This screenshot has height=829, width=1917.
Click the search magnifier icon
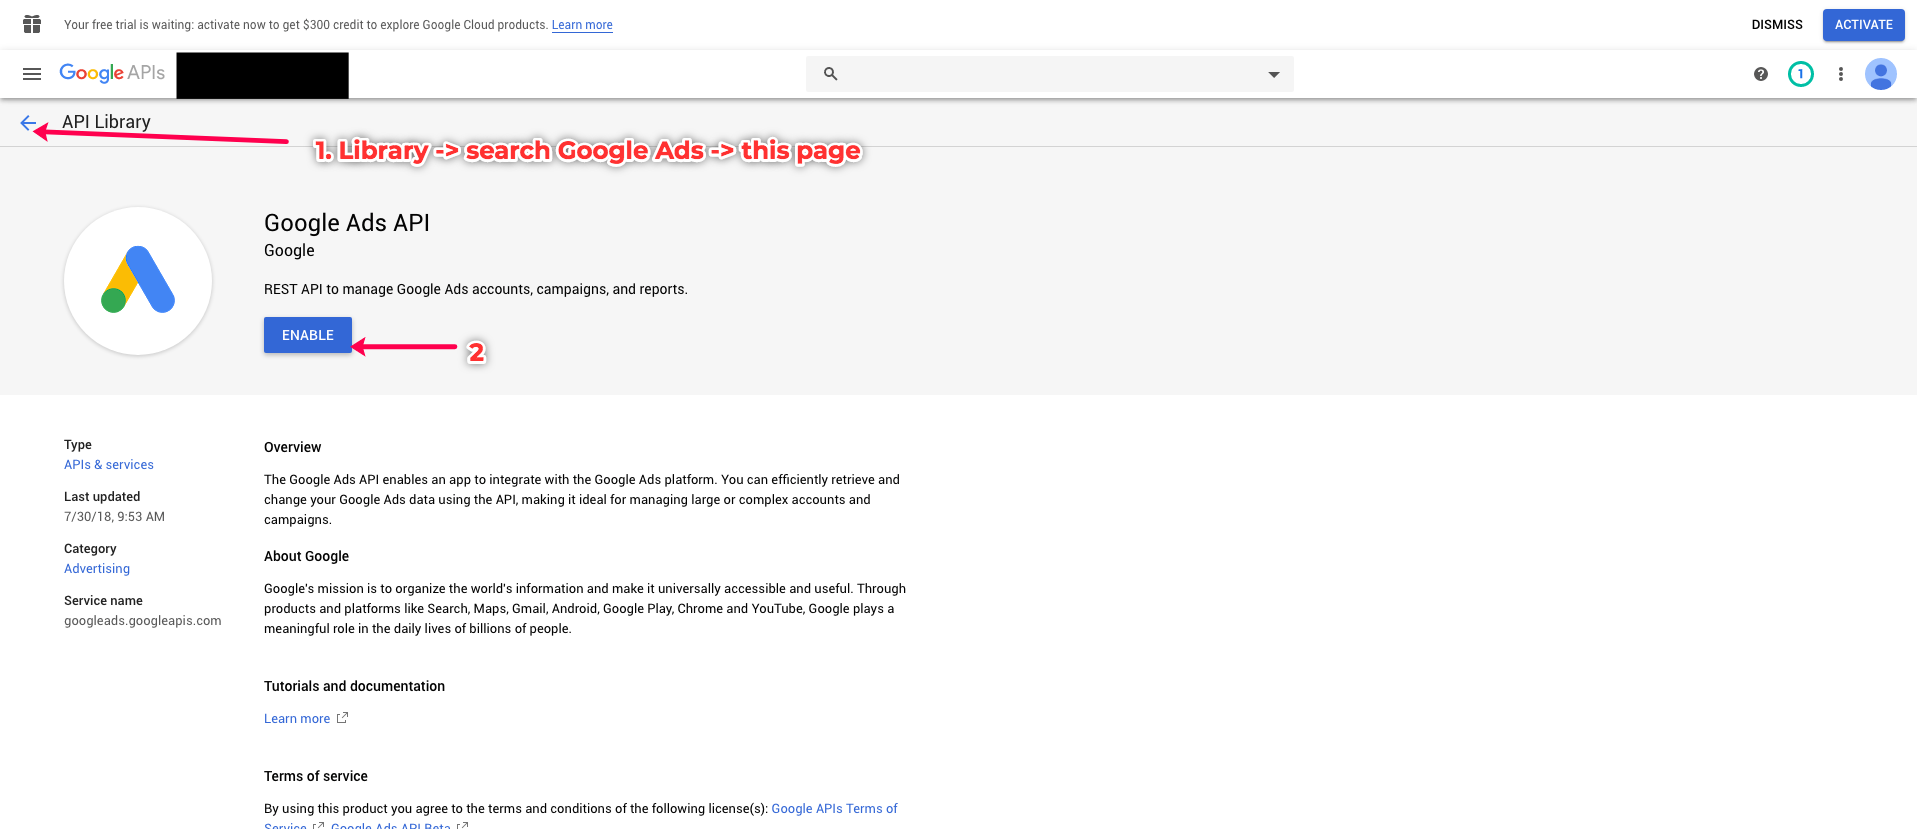pos(830,74)
